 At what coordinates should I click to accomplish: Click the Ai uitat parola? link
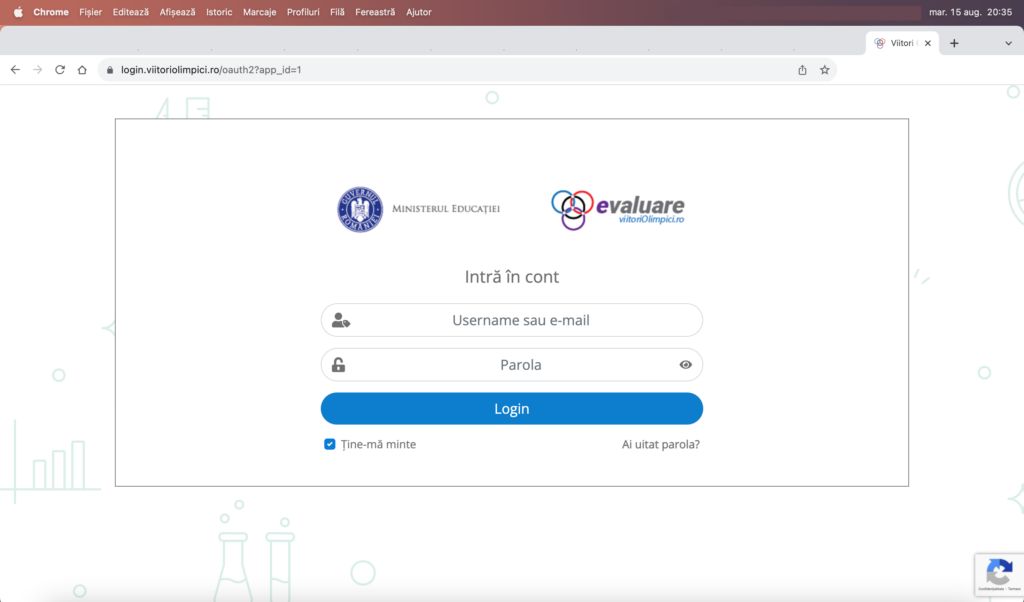[x=660, y=444]
